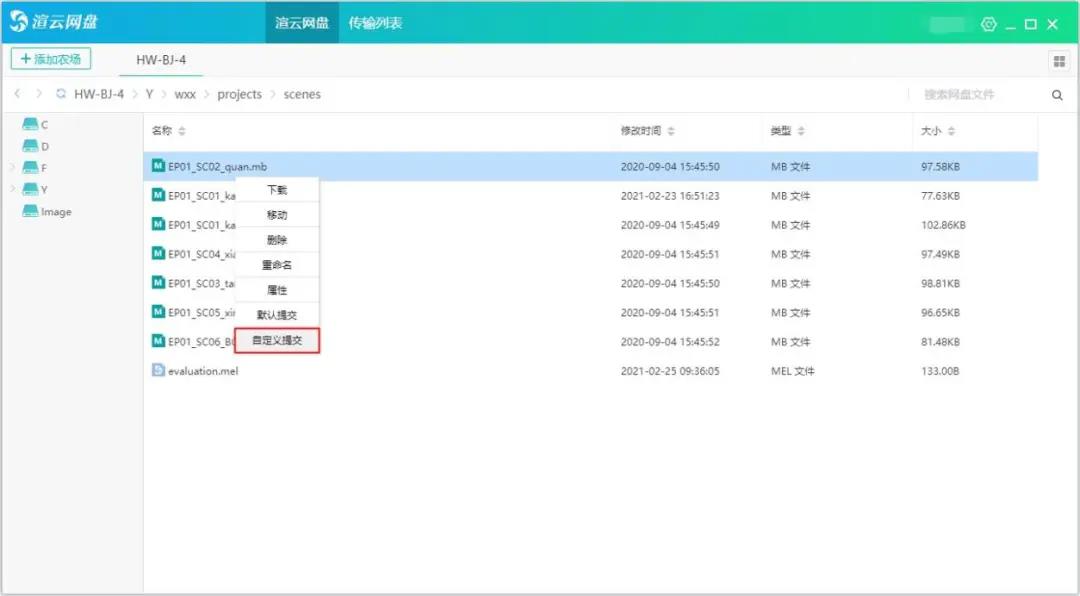Select the C drive icon in sidebar

click(31, 125)
